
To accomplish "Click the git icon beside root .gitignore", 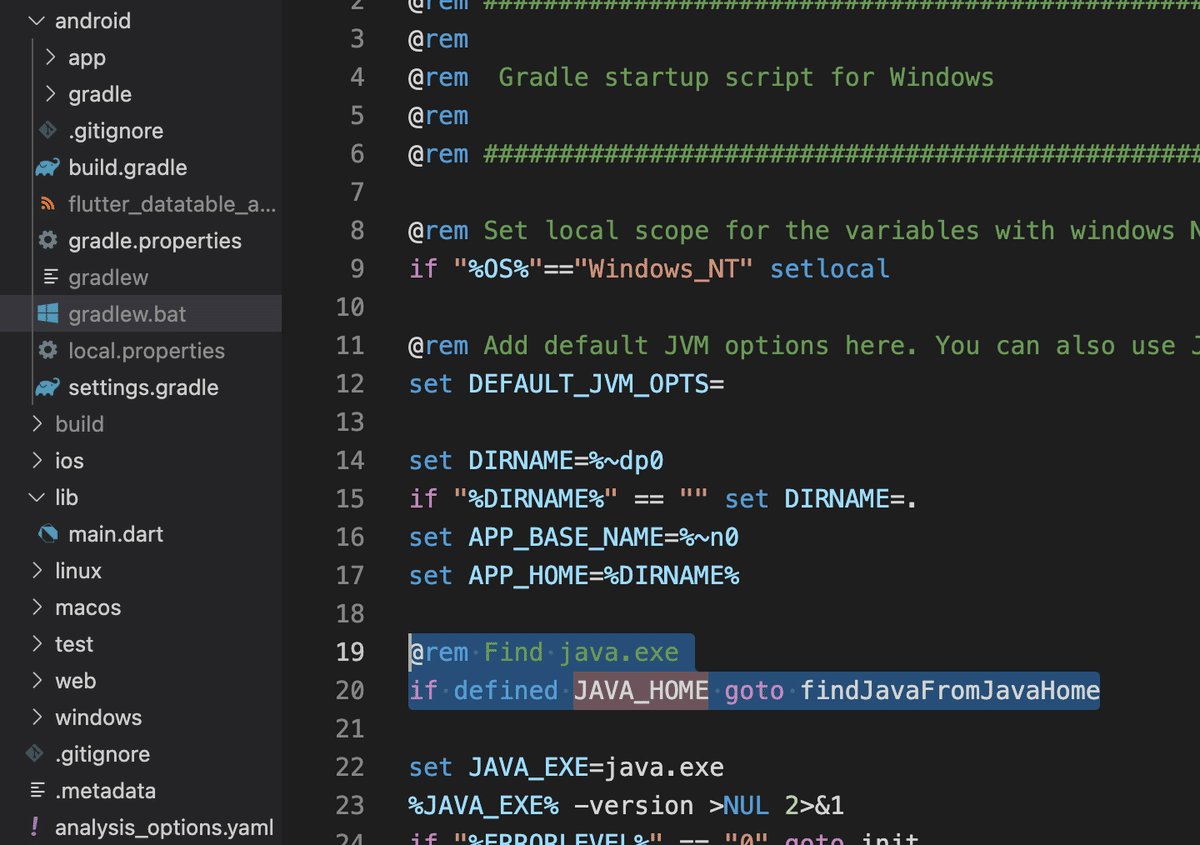I will pyautogui.click(x=34, y=754).
